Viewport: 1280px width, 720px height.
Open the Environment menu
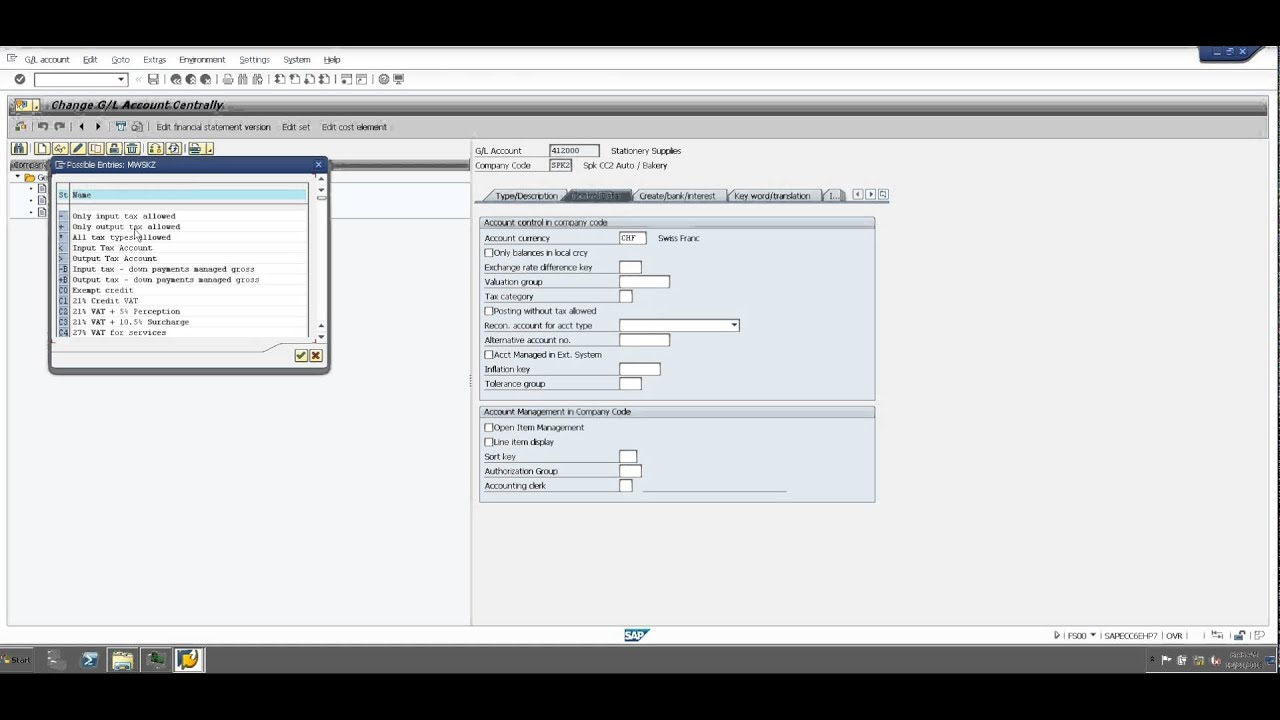[202, 60]
